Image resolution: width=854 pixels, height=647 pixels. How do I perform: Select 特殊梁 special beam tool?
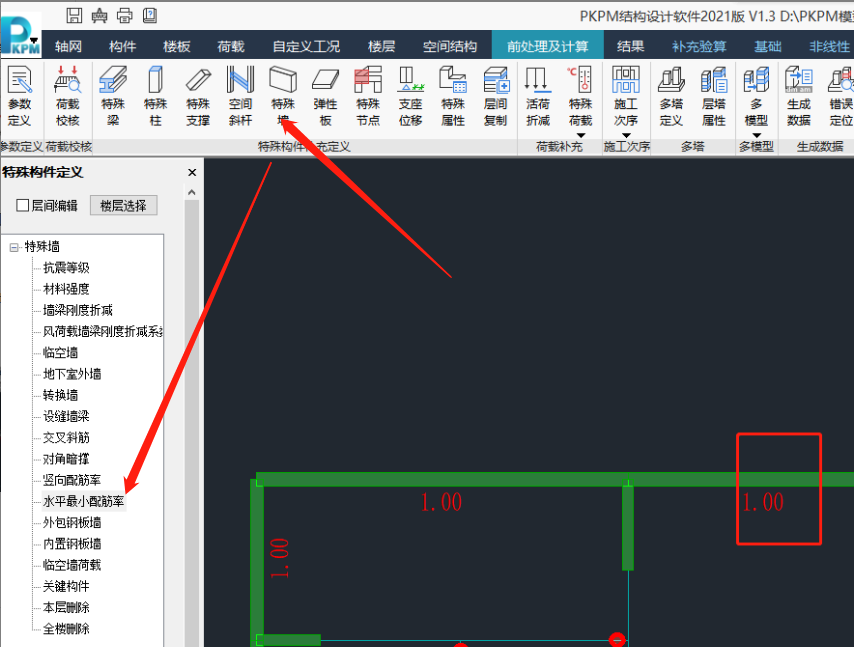[113, 96]
